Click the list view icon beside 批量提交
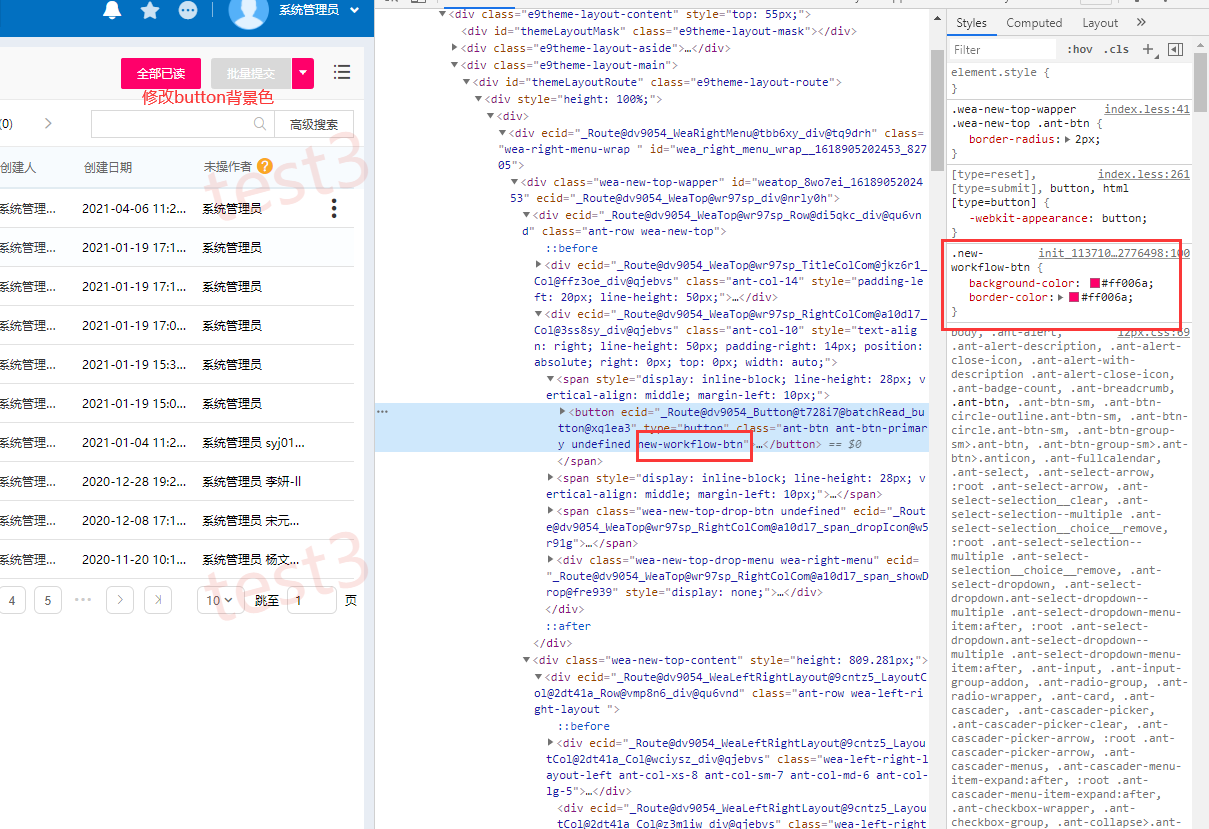 coord(342,72)
